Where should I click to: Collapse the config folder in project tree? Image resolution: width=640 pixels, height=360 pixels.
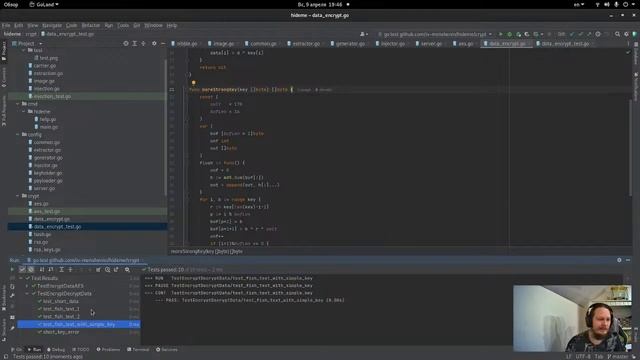(x=18, y=134)
